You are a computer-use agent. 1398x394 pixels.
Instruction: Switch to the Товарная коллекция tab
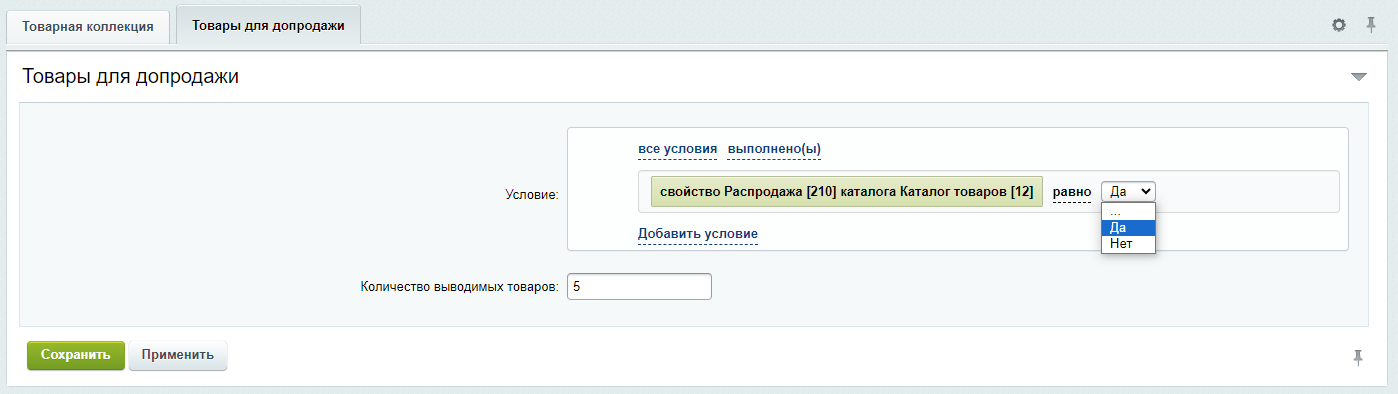pos(88,27)
